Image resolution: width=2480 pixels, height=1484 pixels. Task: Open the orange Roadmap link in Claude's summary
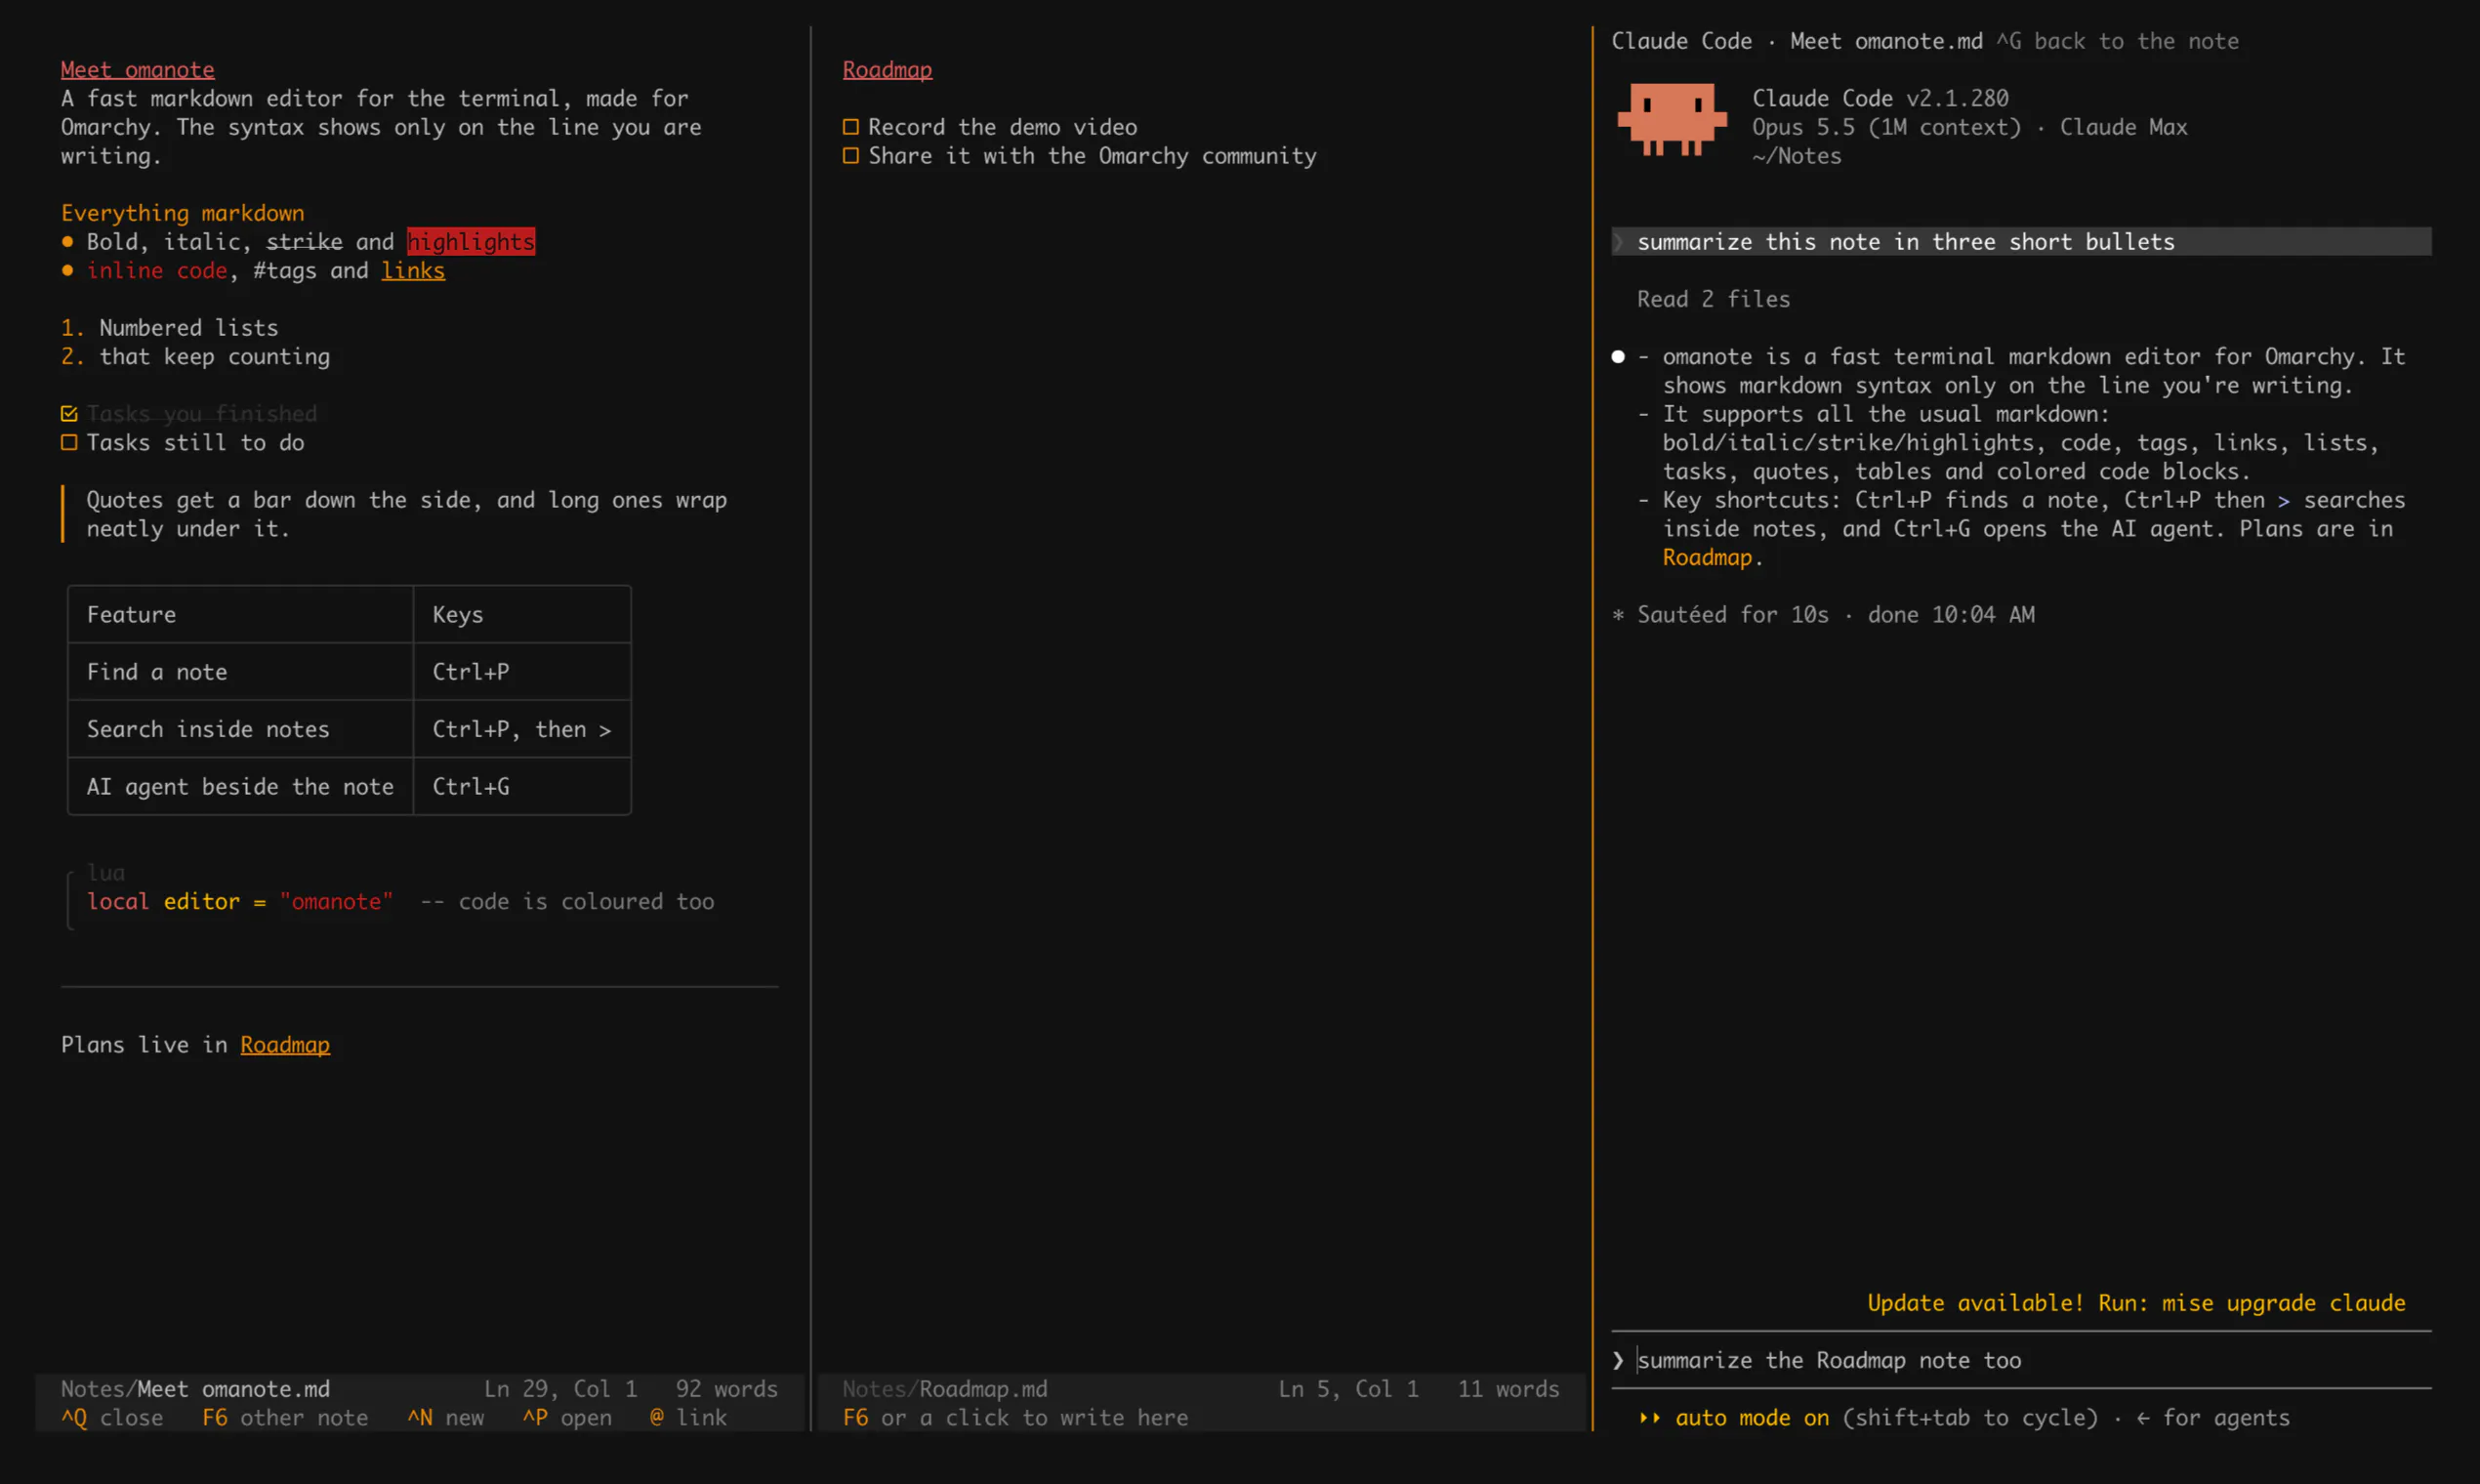1707,557
